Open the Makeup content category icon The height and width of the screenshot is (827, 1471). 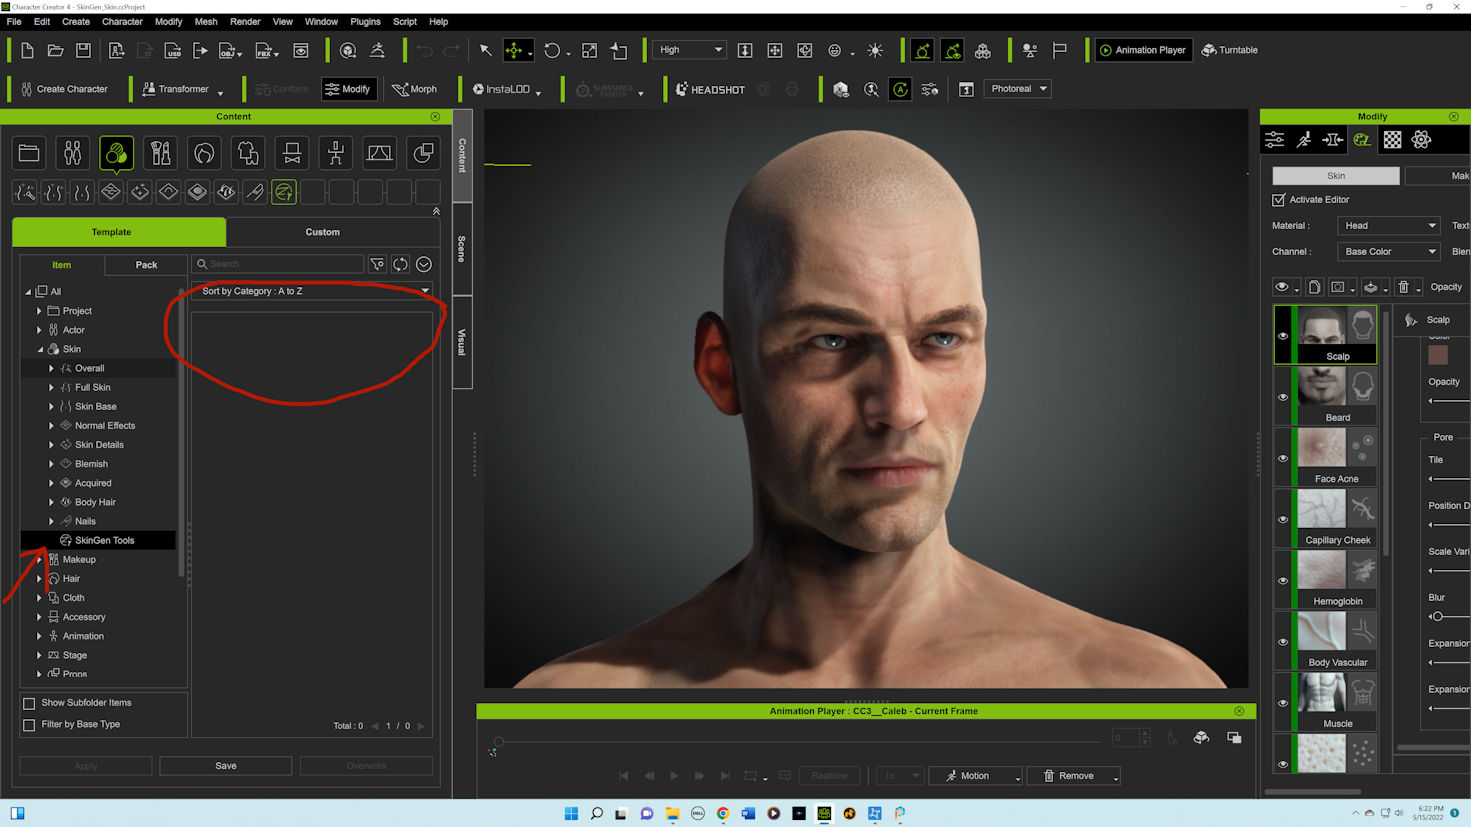tap(160, 153)
